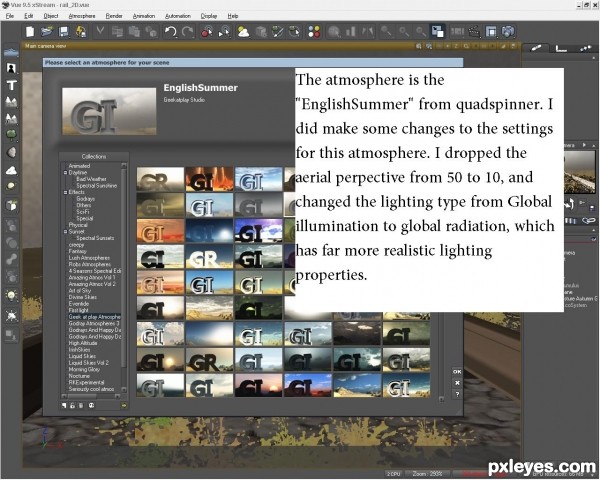The image size is (600, 480).
Task: Select the High Altitude collection
Action: (x=83, y=343)
